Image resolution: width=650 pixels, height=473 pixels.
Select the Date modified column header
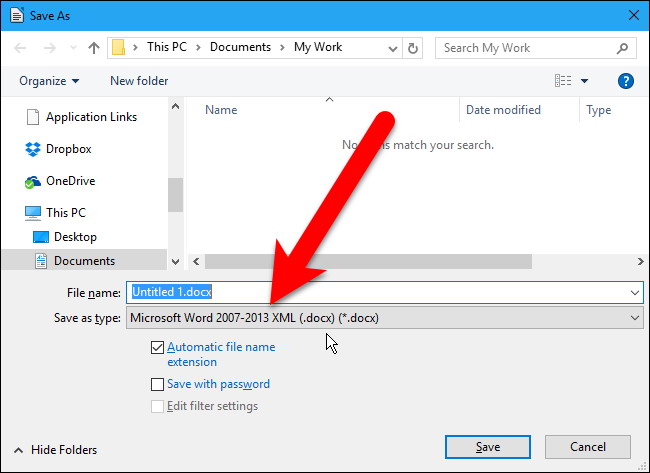503,110
